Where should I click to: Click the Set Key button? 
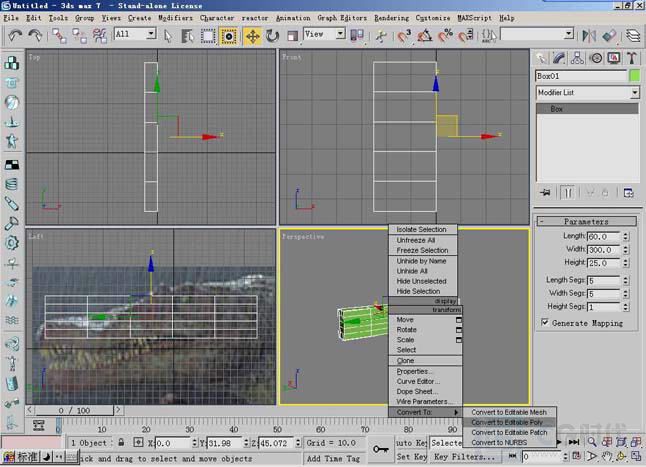point(412,457)
